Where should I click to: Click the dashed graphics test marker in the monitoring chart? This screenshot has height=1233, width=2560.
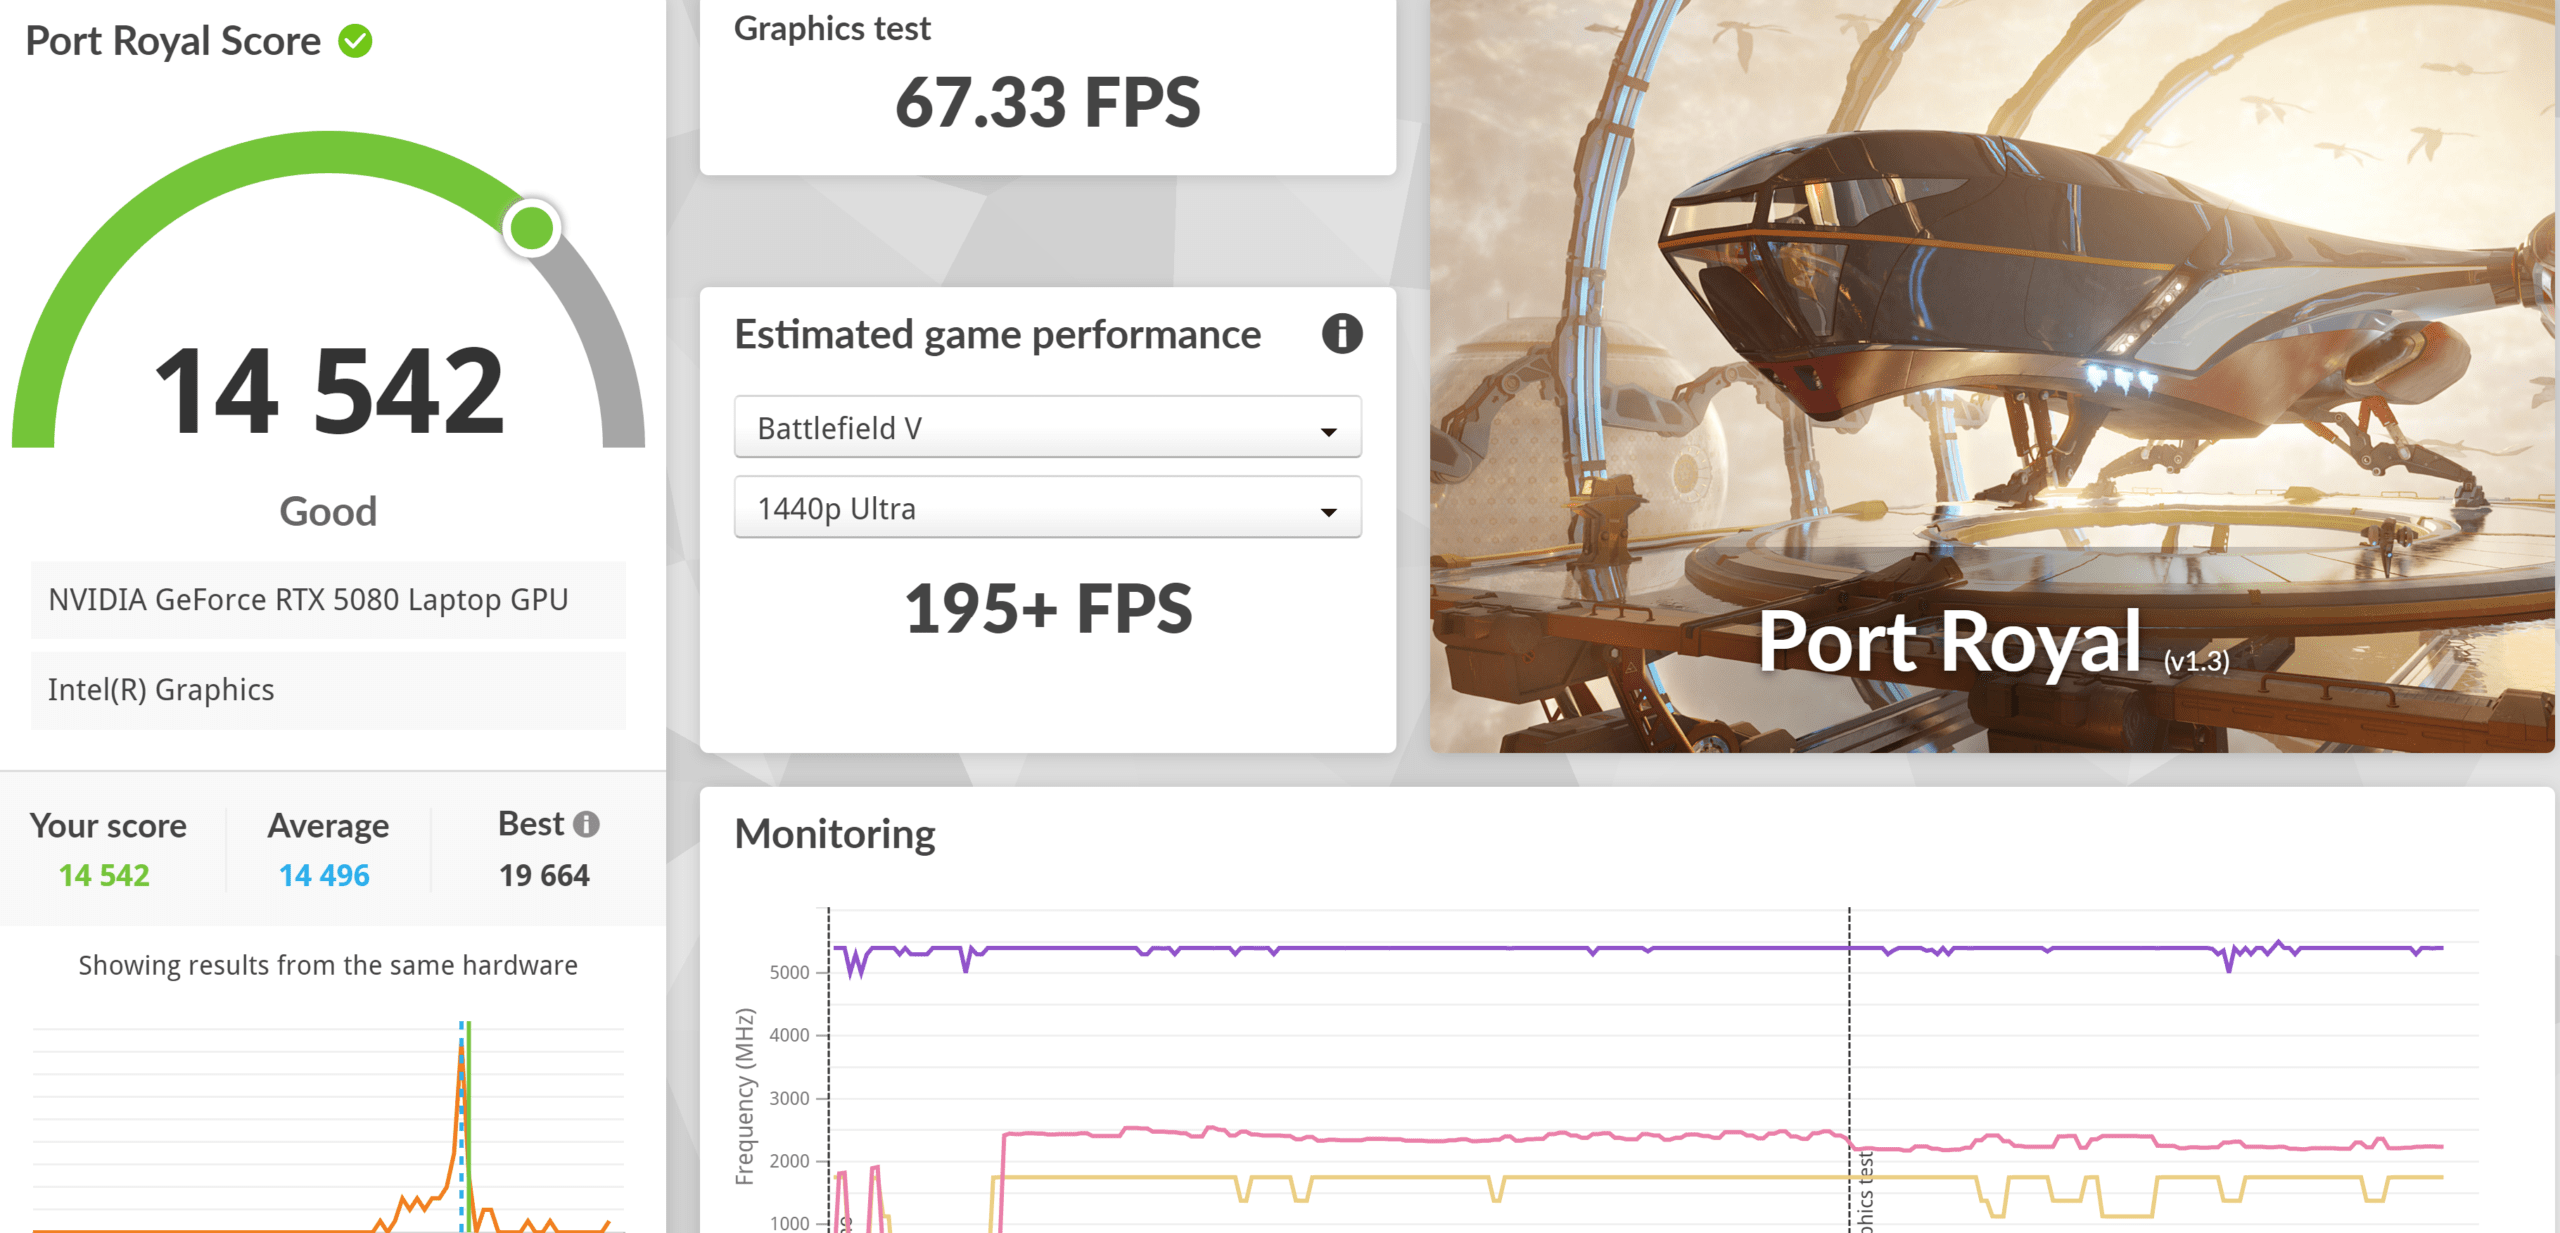coord(1849,1070)
